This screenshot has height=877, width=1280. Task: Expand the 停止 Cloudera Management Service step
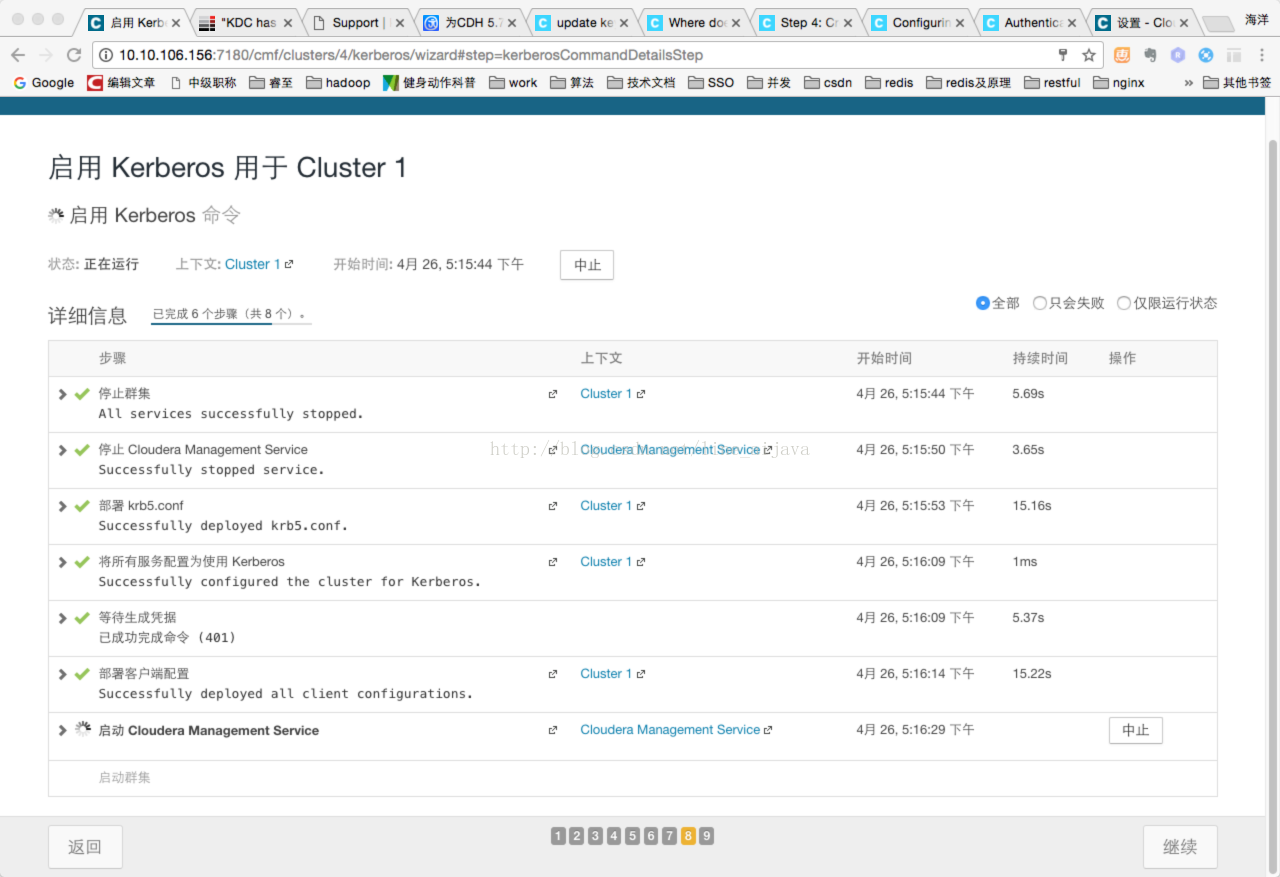(63, 450)
